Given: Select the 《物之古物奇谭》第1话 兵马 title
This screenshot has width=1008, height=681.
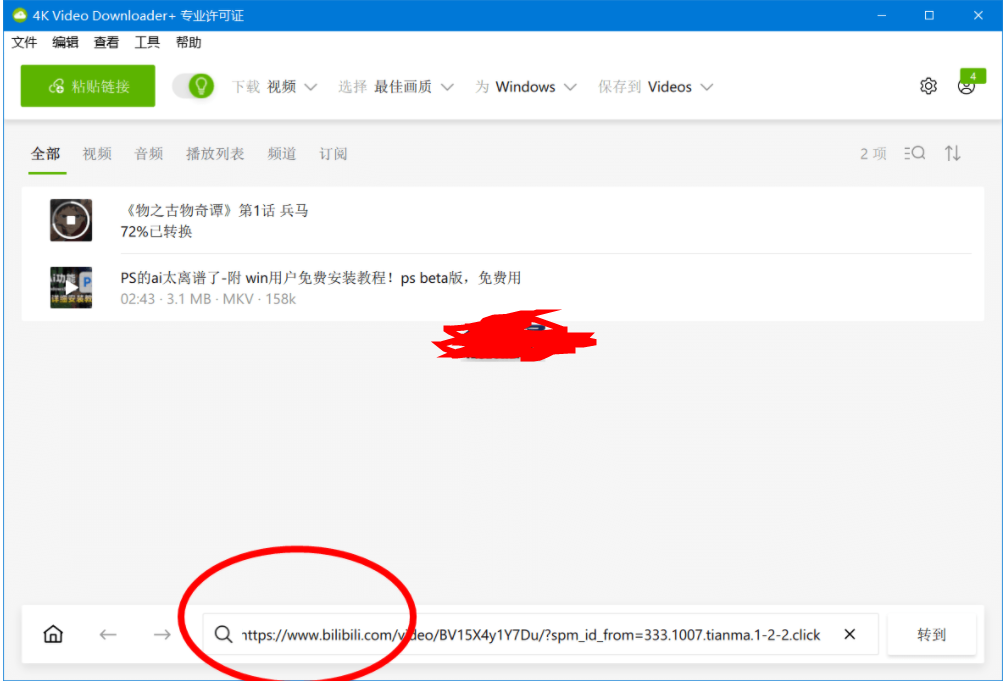Looking at the screenshot, I should coord(214,210).
